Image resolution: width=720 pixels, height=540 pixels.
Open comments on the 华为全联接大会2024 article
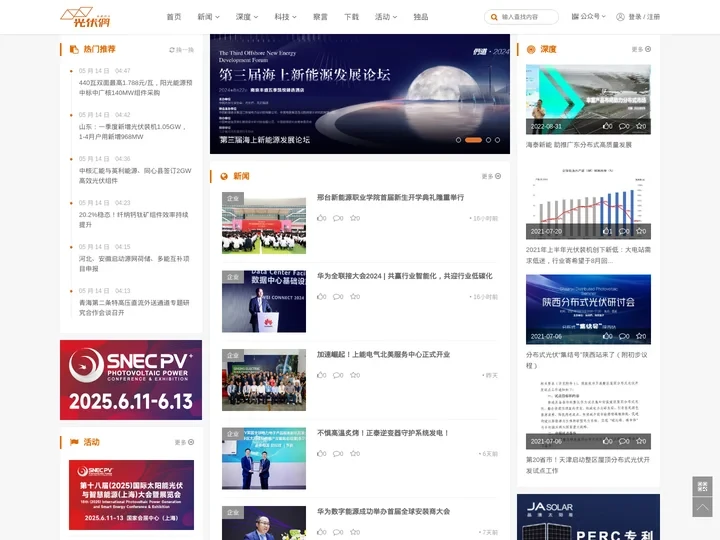pos(338,297)
